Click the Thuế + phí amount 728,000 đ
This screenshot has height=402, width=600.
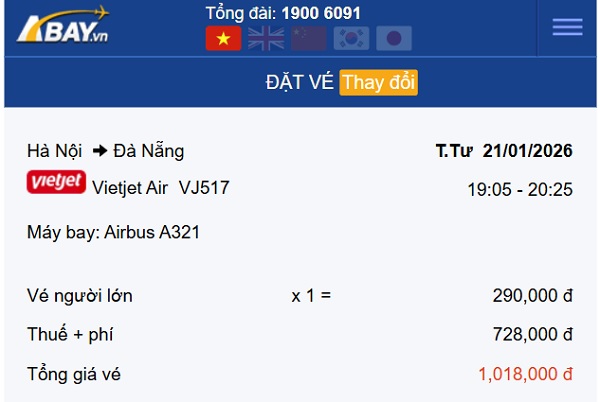click(x=532, y=334)
